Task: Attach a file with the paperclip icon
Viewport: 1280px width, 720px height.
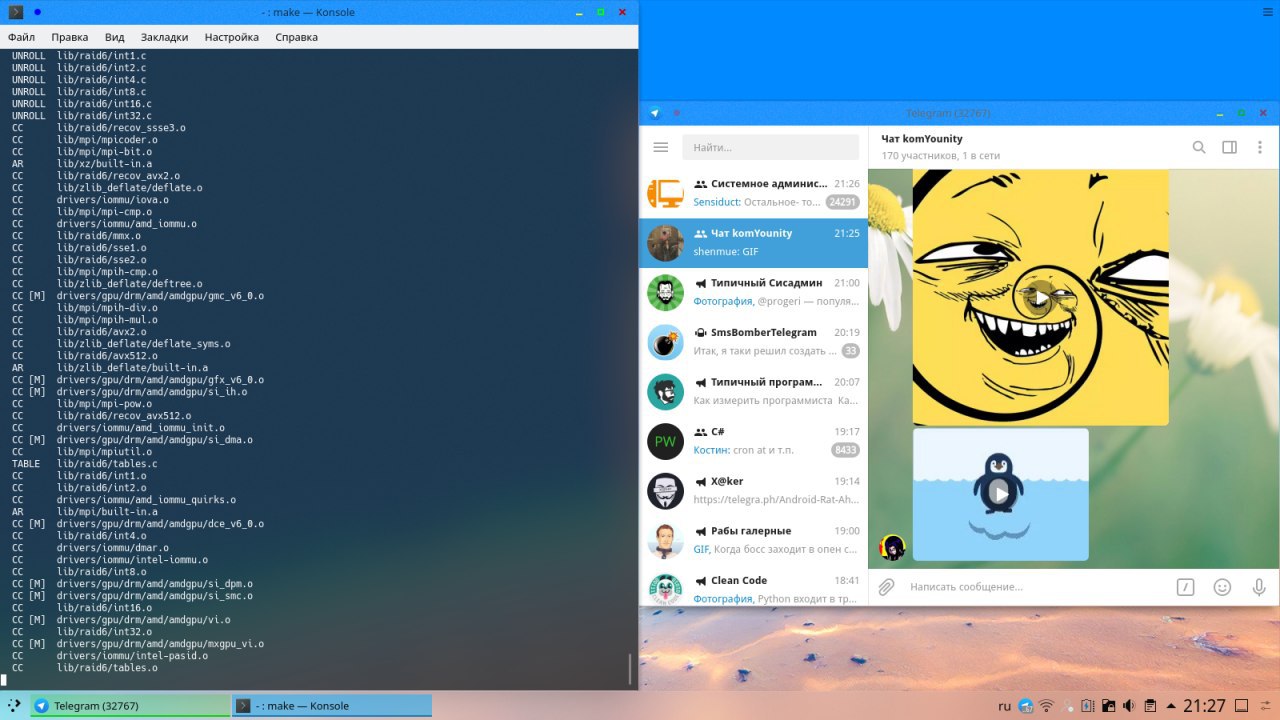Action: 886,587
